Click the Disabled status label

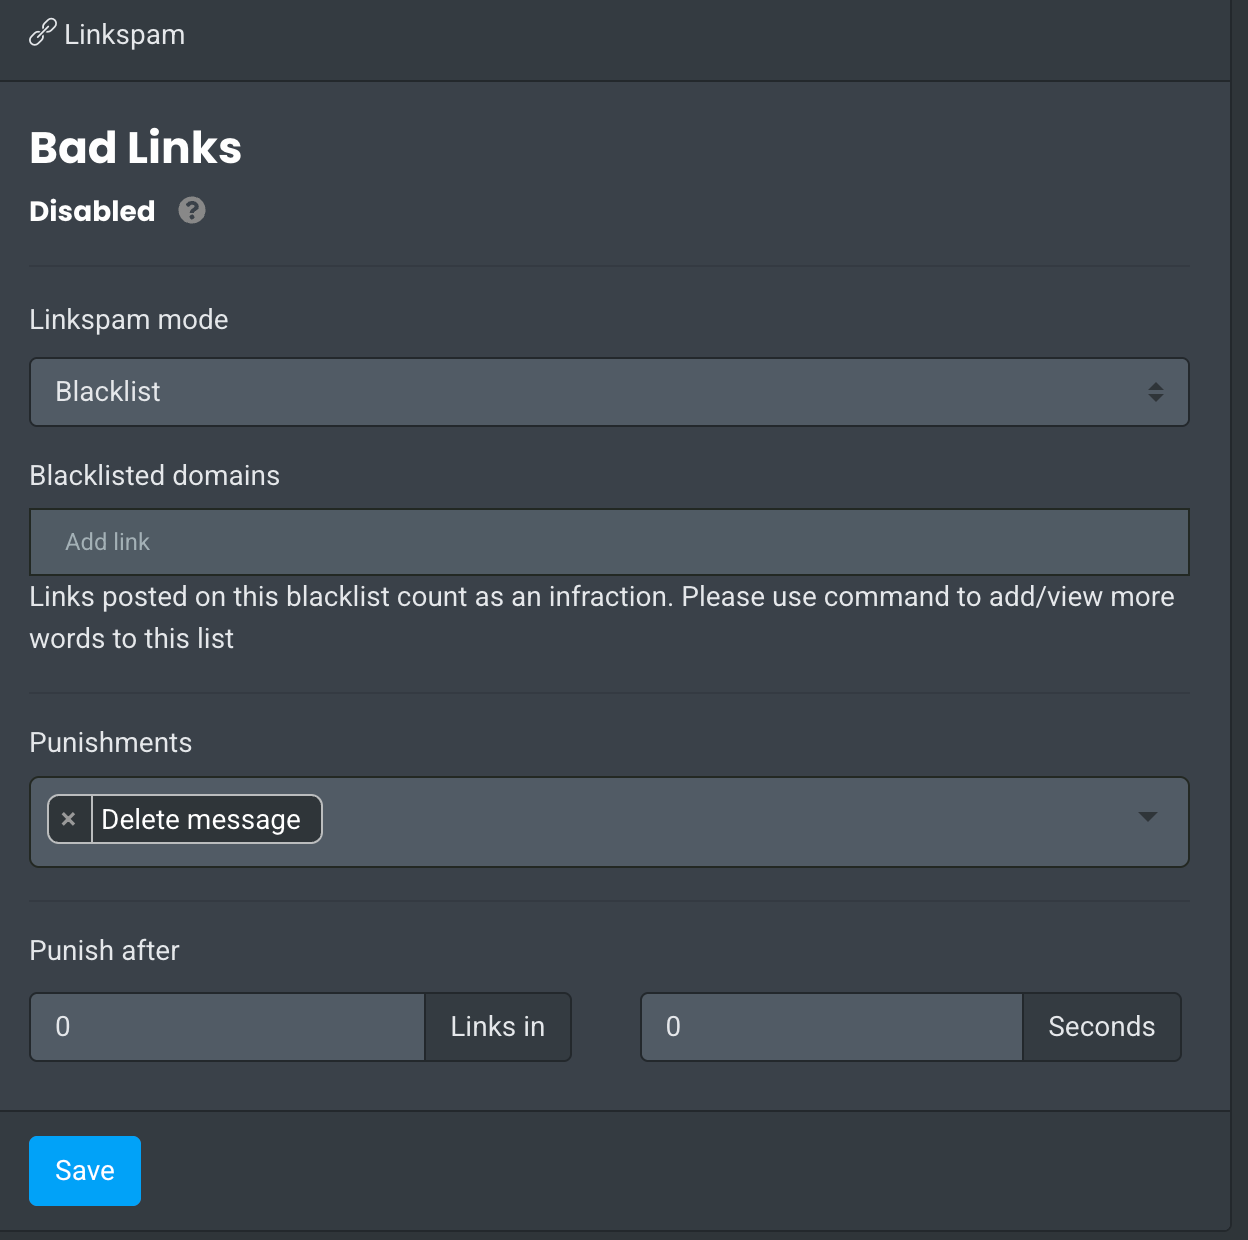[92, 211]
